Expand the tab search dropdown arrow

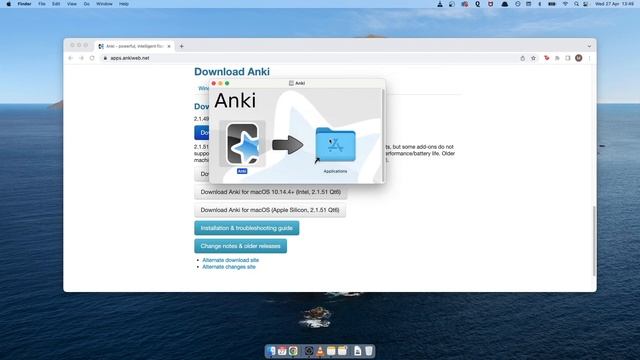tap(589, 46)
